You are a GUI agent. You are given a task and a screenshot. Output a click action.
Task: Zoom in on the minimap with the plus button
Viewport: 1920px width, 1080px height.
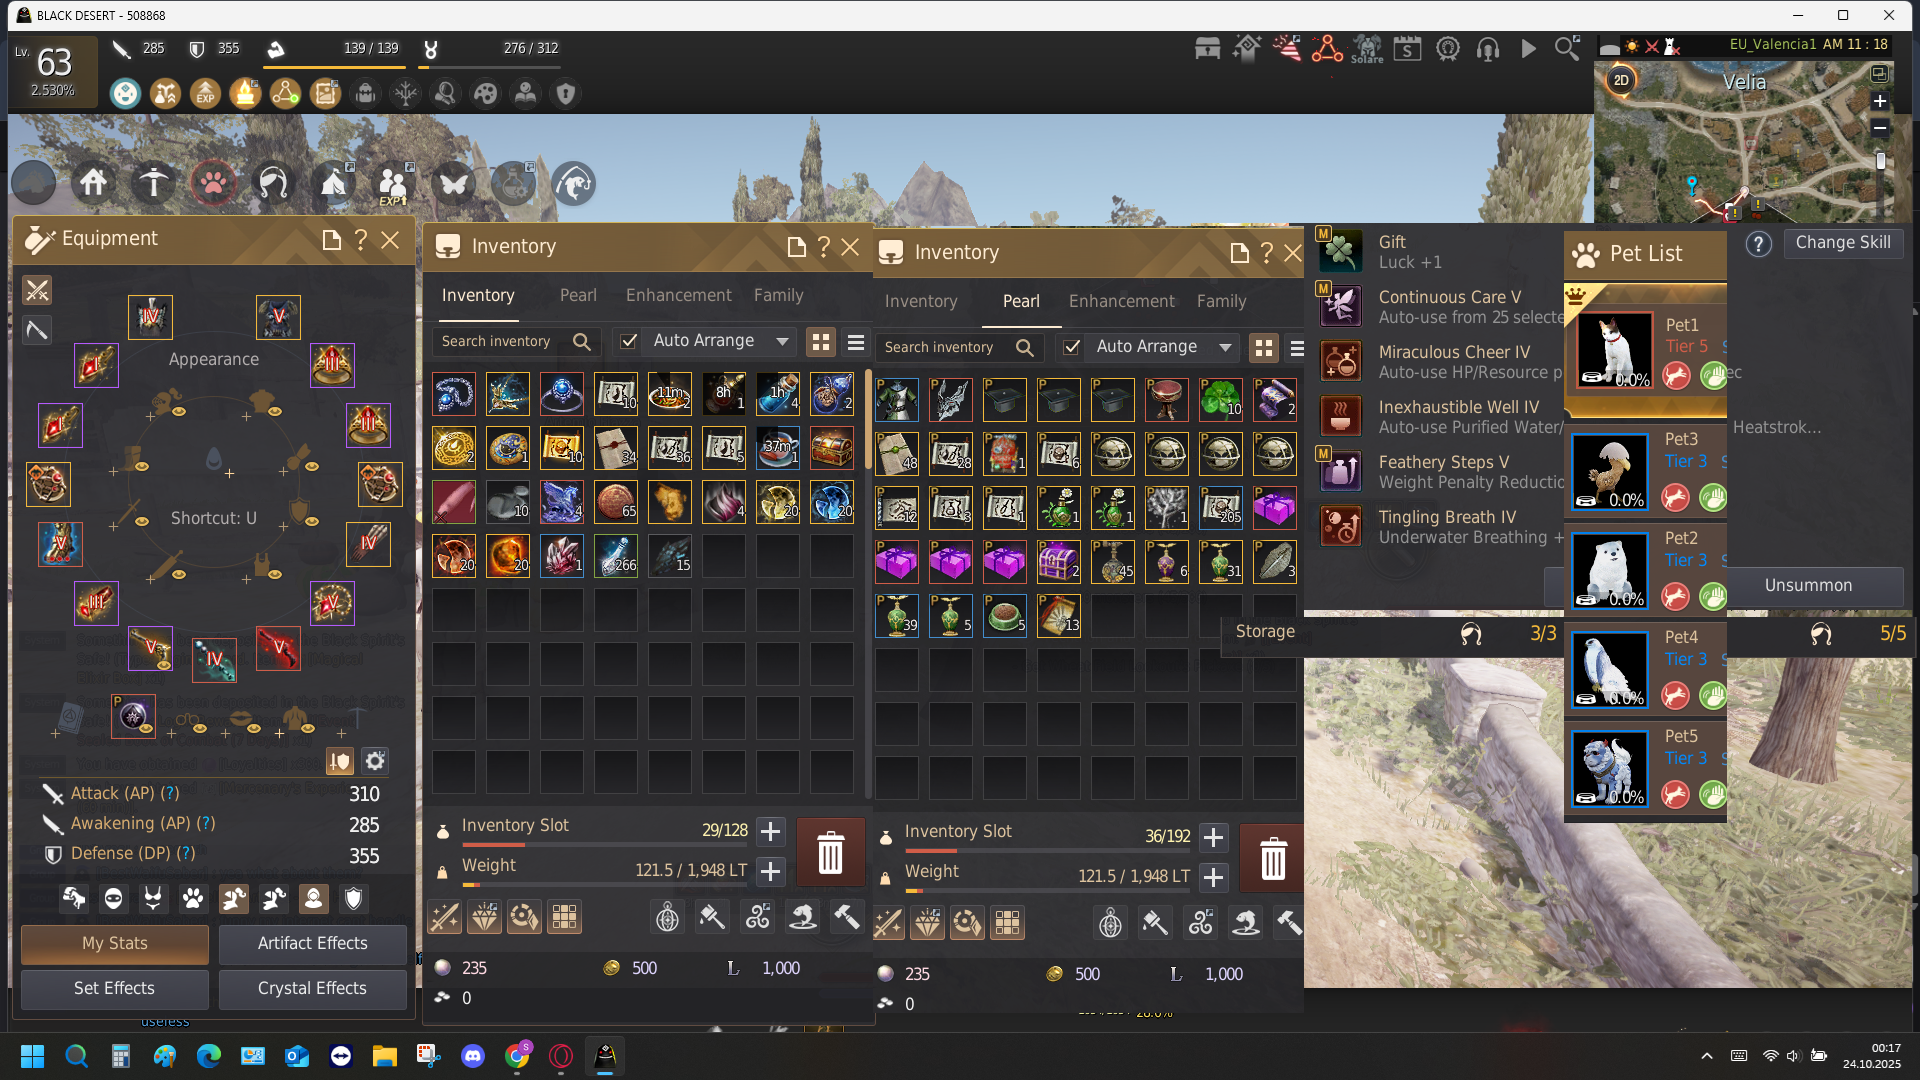[1879, 102]
